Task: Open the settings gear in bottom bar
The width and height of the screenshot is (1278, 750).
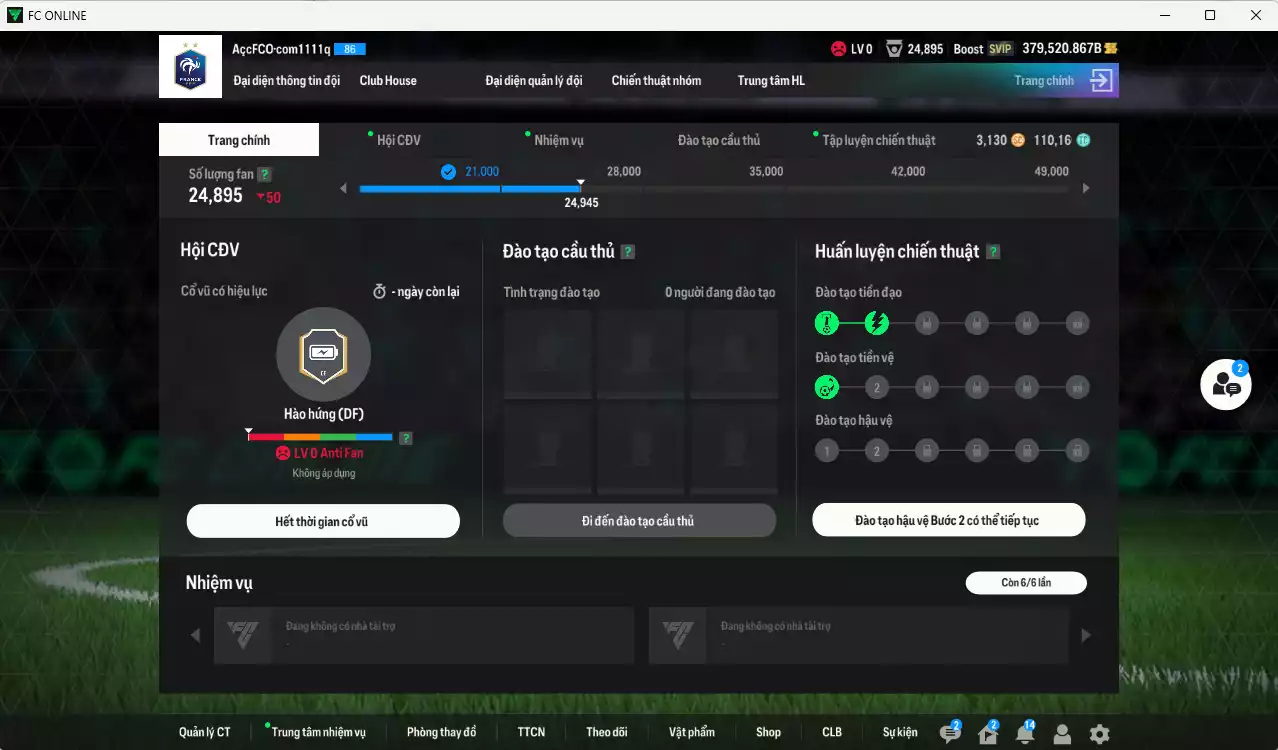Action: (x=1099, y=734)
